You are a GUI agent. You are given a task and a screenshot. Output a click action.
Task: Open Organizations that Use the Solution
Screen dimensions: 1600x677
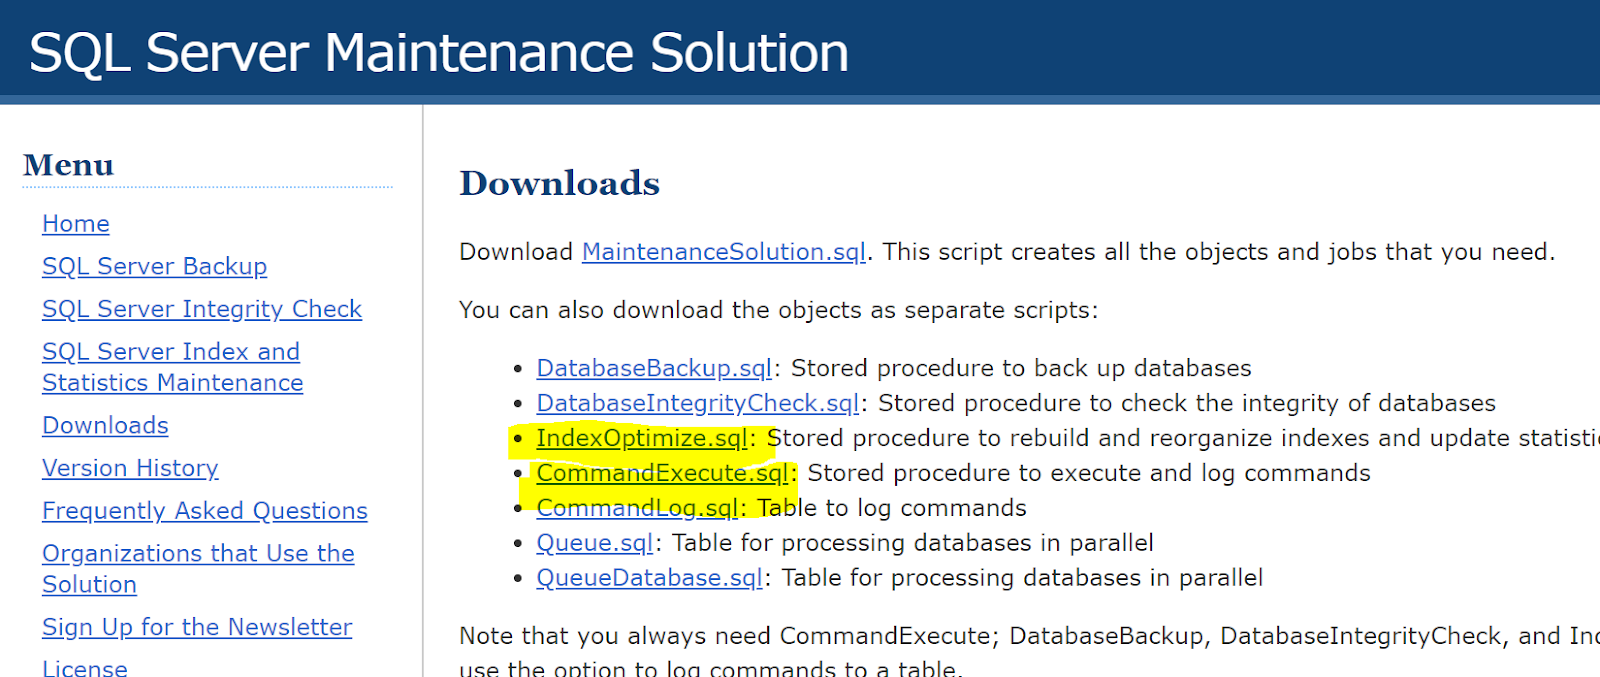pyautogui.click(x=197, y=568)
